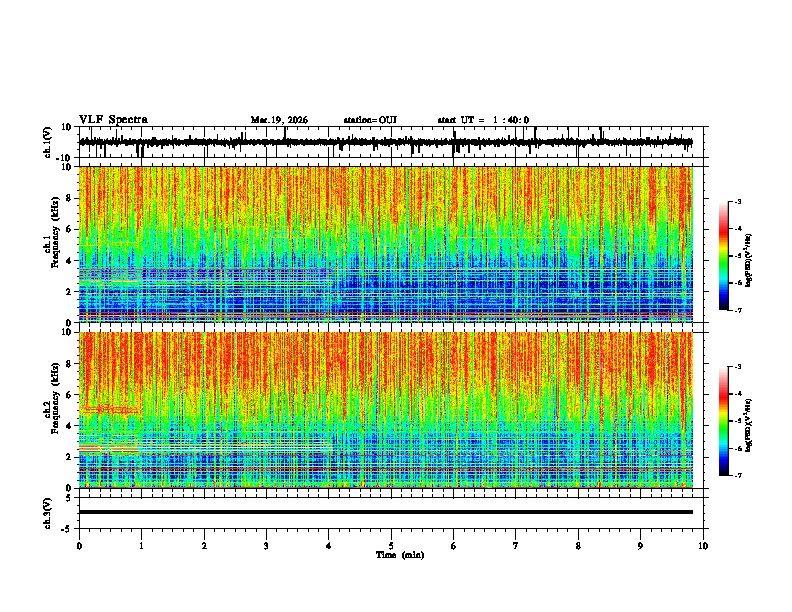
Task: Click the "Time (min)" axis label
Action: point(400,555)
